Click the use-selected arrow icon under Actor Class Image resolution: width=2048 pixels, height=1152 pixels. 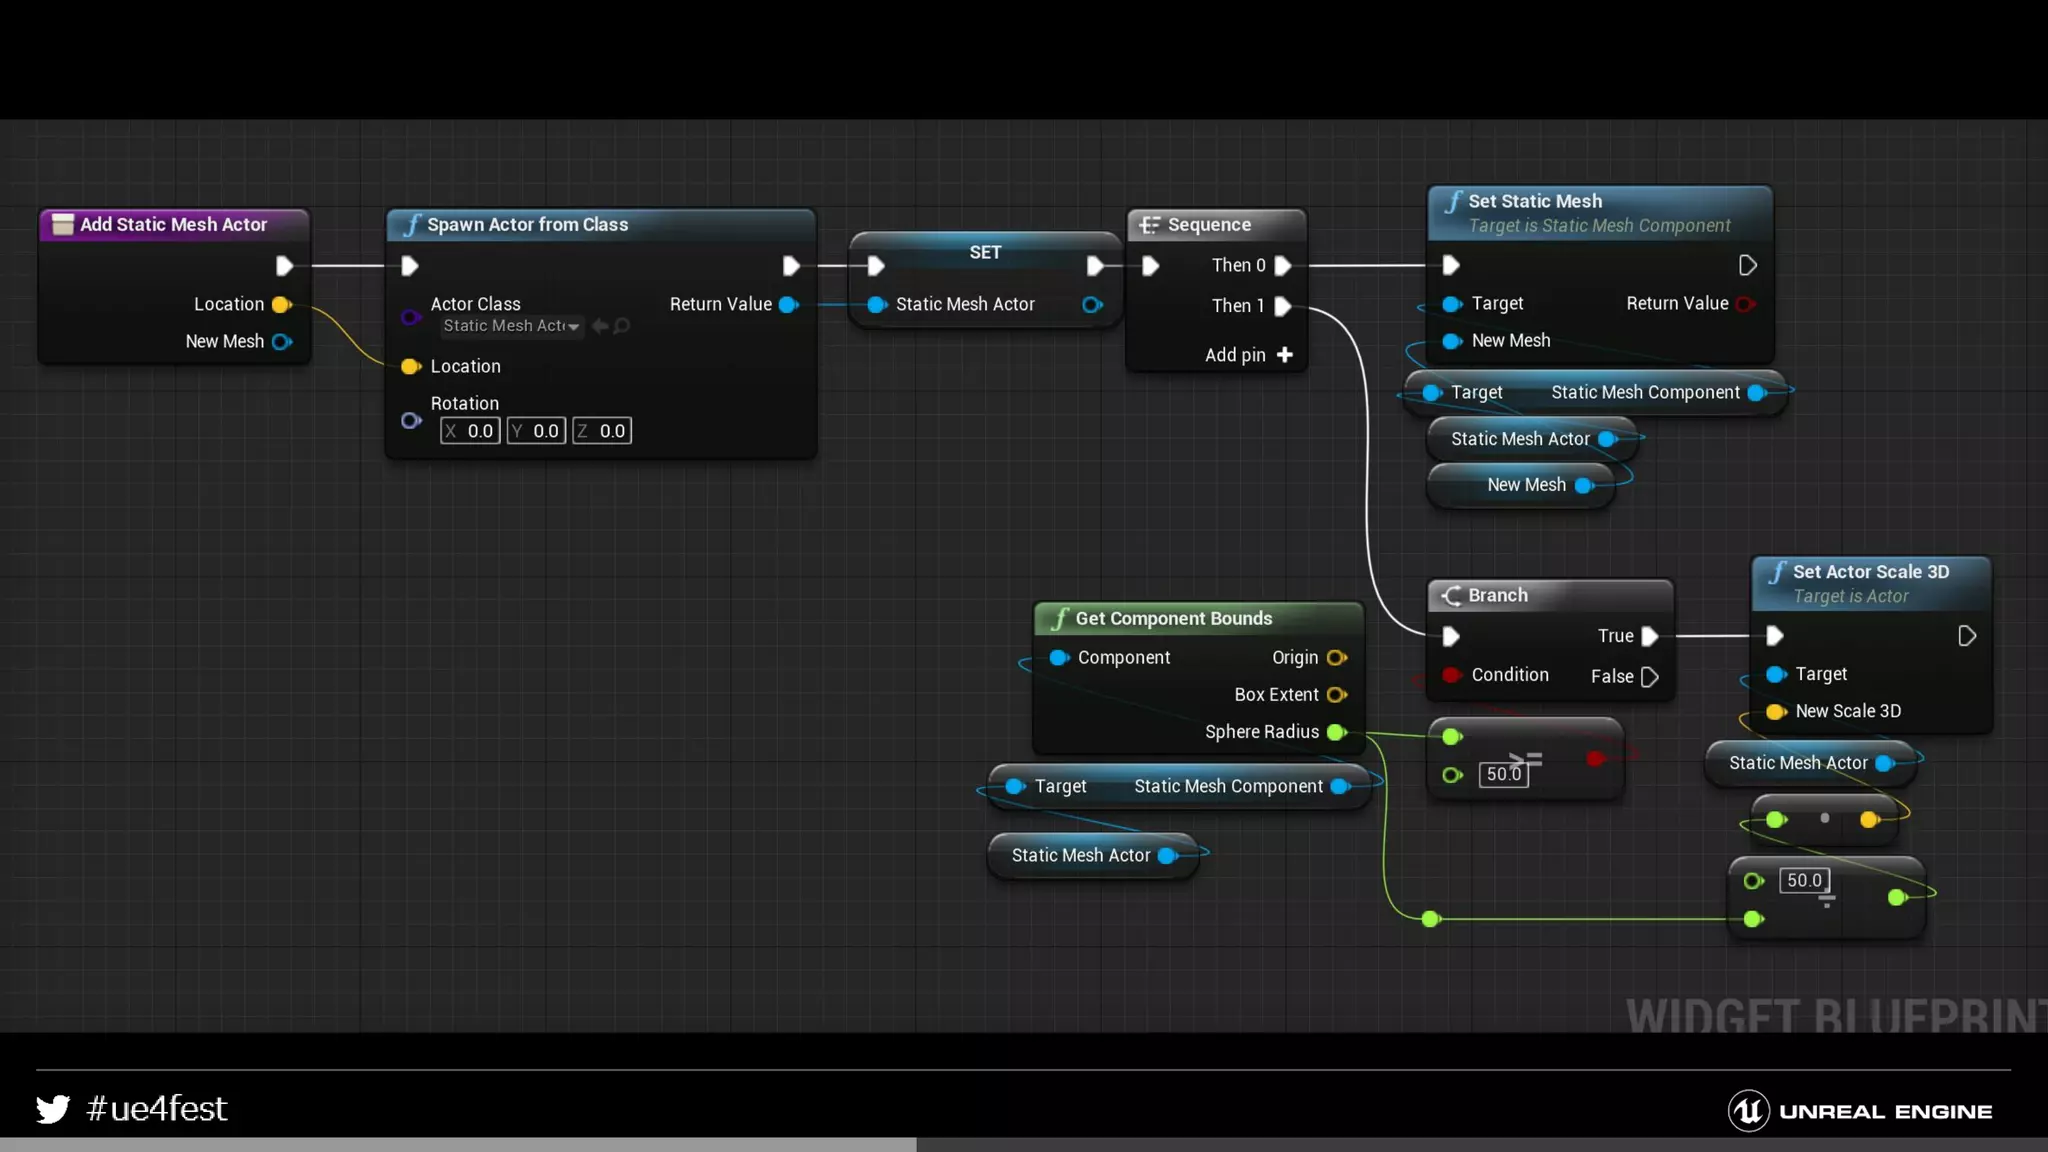pos(600,326)
